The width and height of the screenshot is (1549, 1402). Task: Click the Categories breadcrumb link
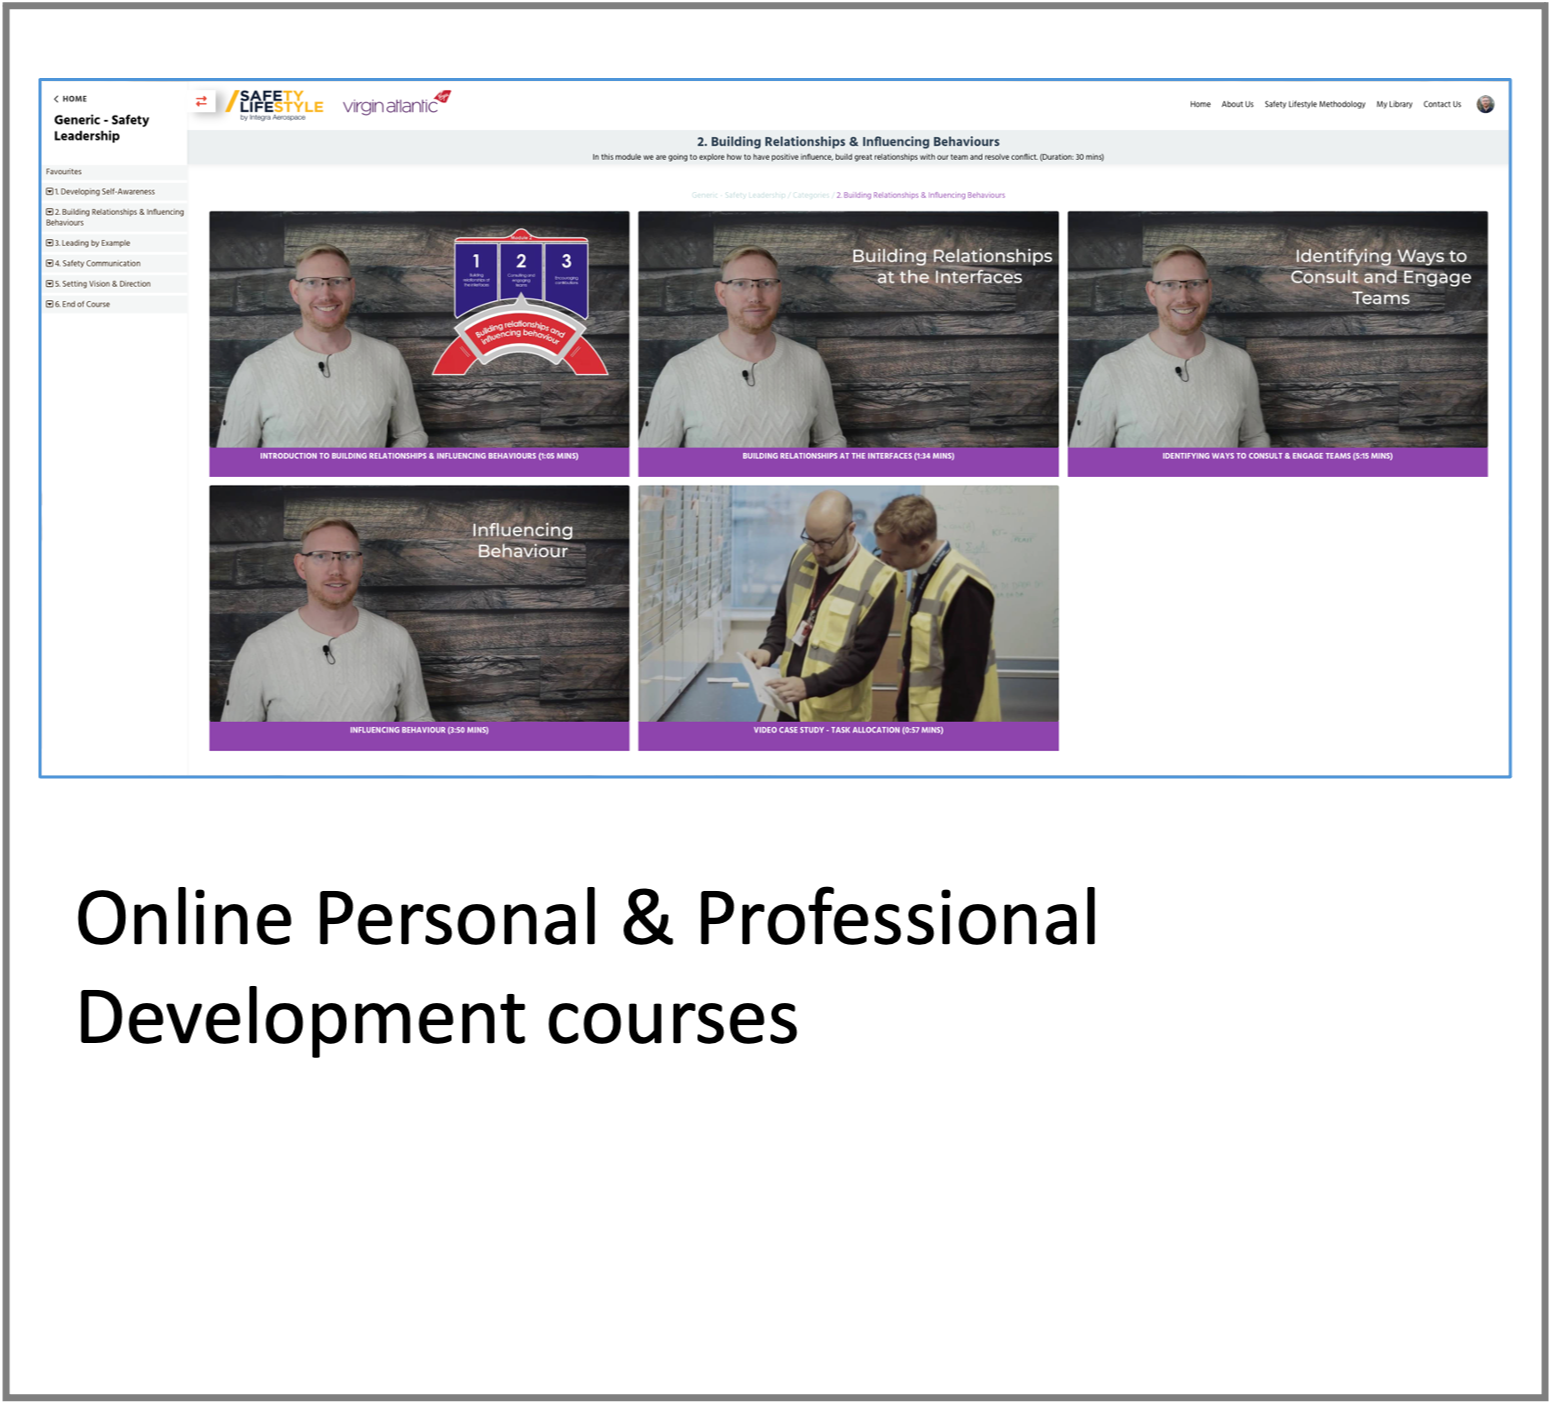[x=811, y=195]
